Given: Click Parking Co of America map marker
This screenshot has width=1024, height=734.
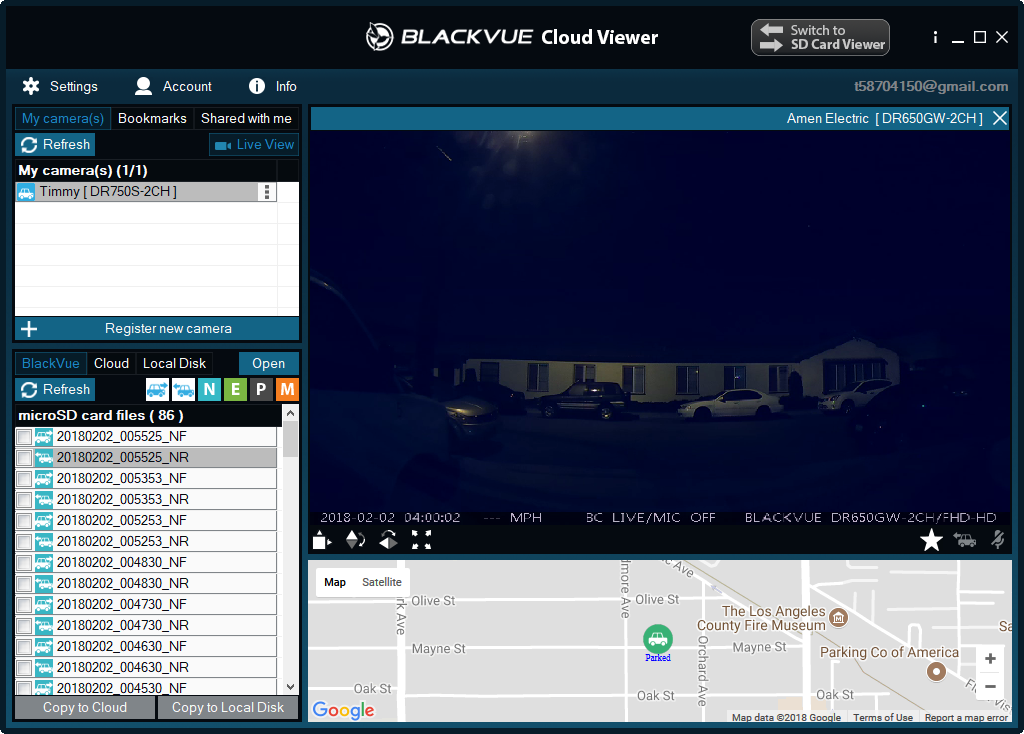Looking at the screenshot, I should point(936,671).
